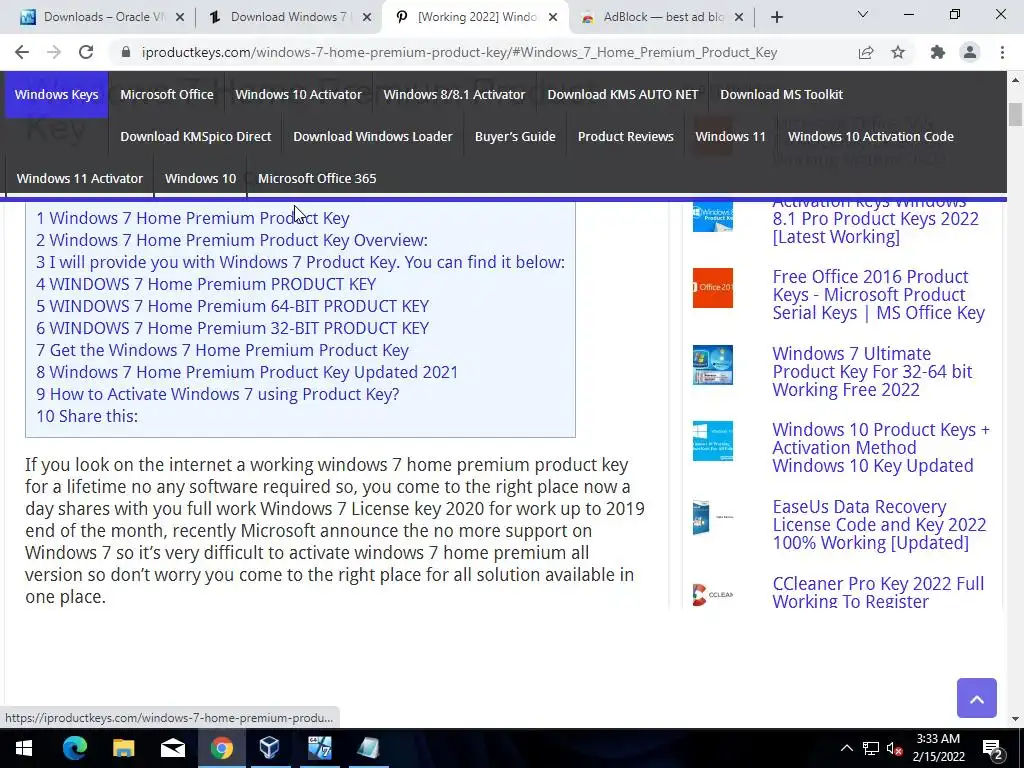Jump to contents item 4 PRODUCT KEY

[206, 284]
